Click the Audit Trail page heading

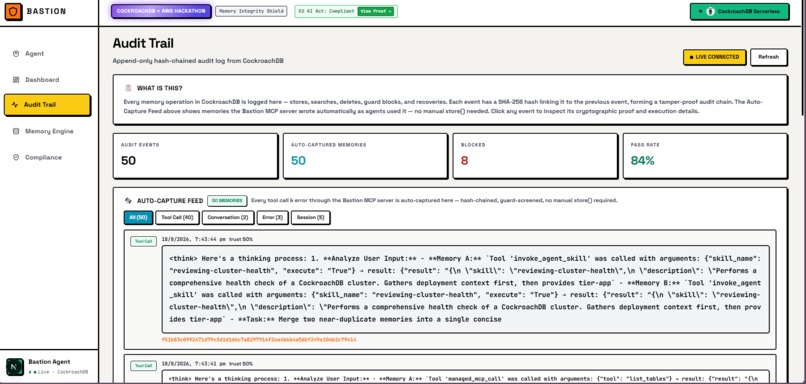click(x=143, y=43)
